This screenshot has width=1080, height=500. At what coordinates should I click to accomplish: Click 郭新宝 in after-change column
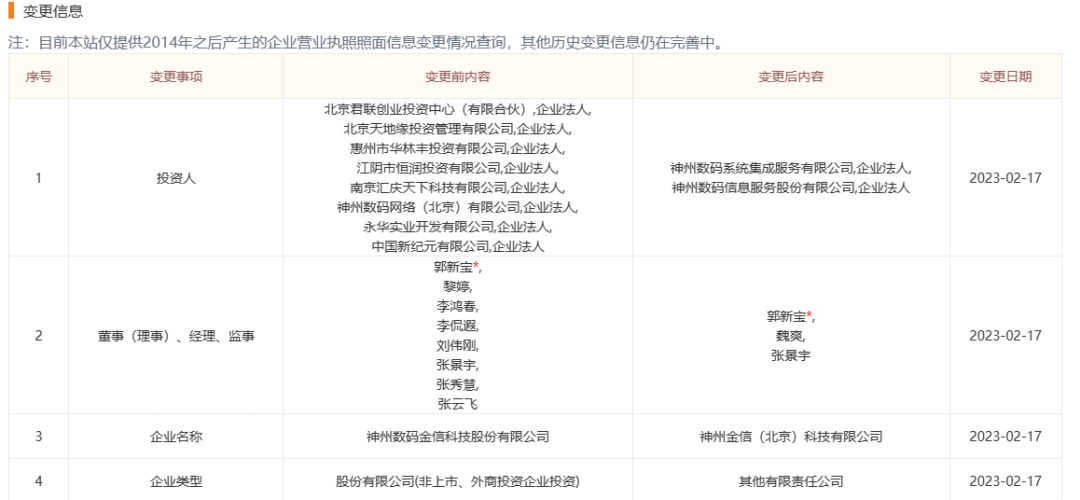[x=787, y=317]
